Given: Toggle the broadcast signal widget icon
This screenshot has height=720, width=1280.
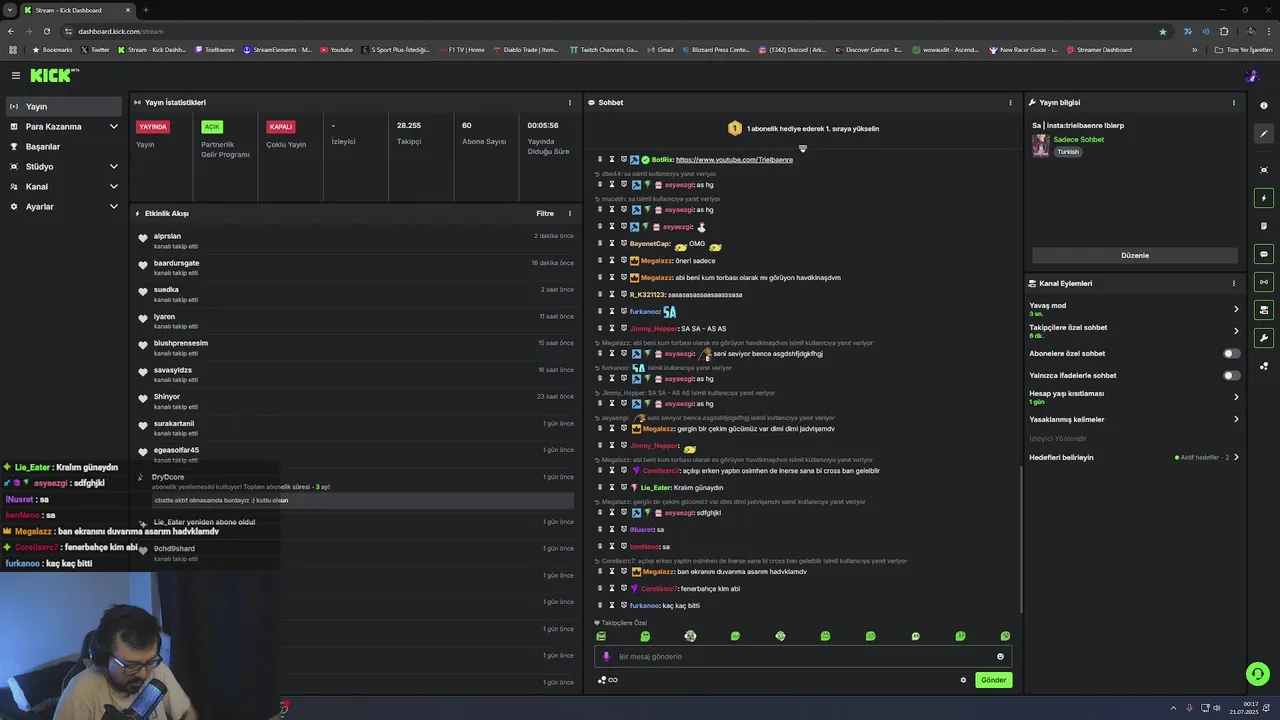Looking at the screenshot, I should tap(1264, 282).
